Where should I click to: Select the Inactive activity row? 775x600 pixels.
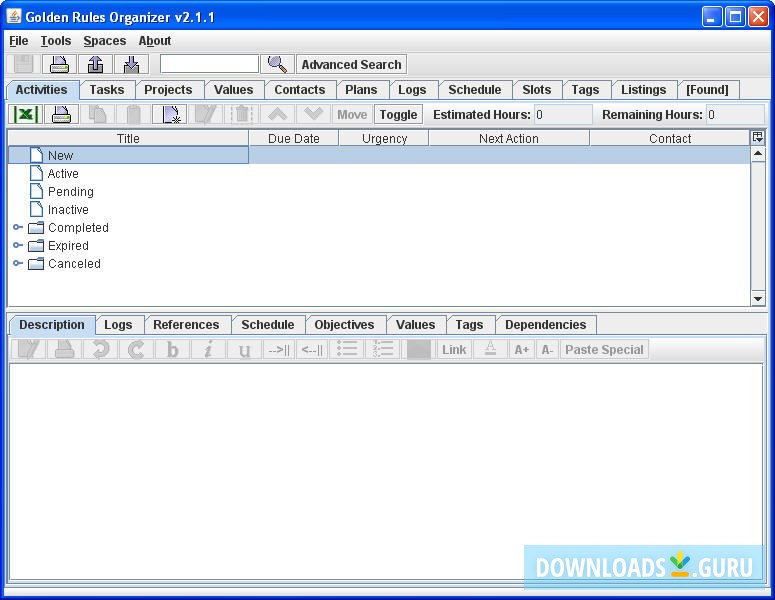tap(379, 210)
